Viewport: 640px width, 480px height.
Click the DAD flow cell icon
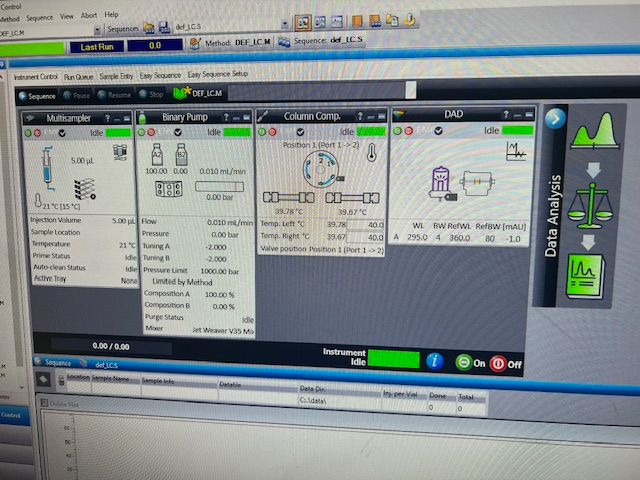click(x=477, y=182)
